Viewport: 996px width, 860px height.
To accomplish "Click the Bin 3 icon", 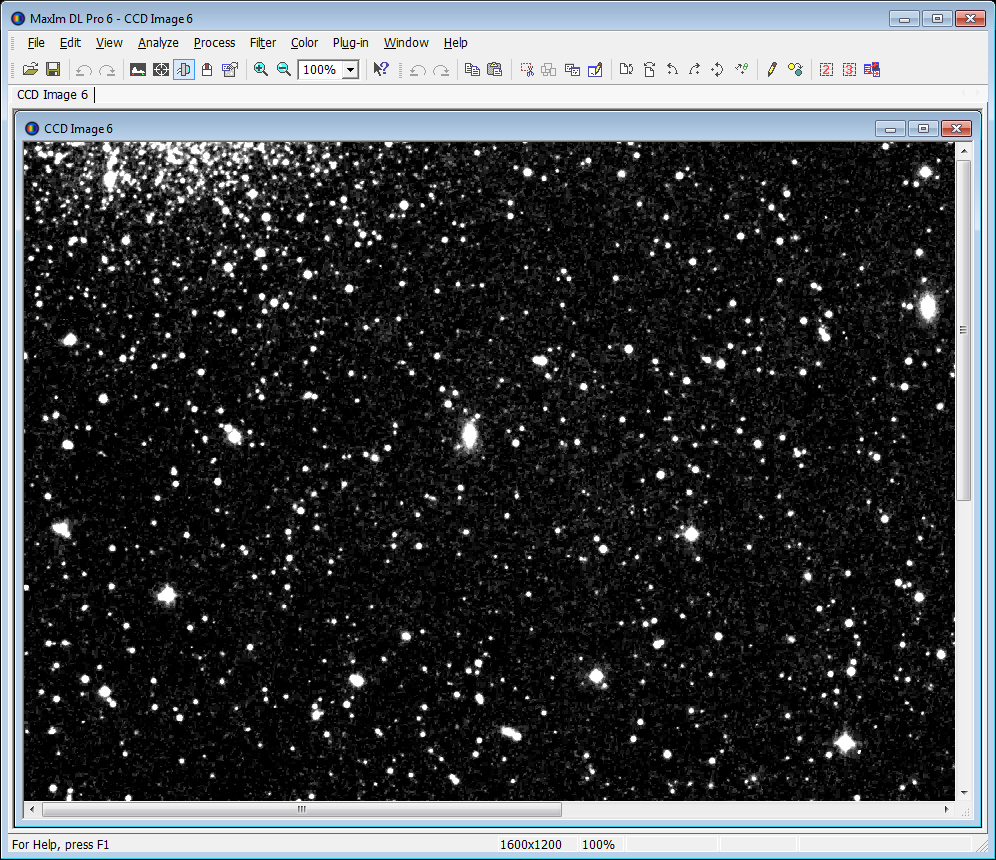I will pyautogui.click(x=849, y=69).
